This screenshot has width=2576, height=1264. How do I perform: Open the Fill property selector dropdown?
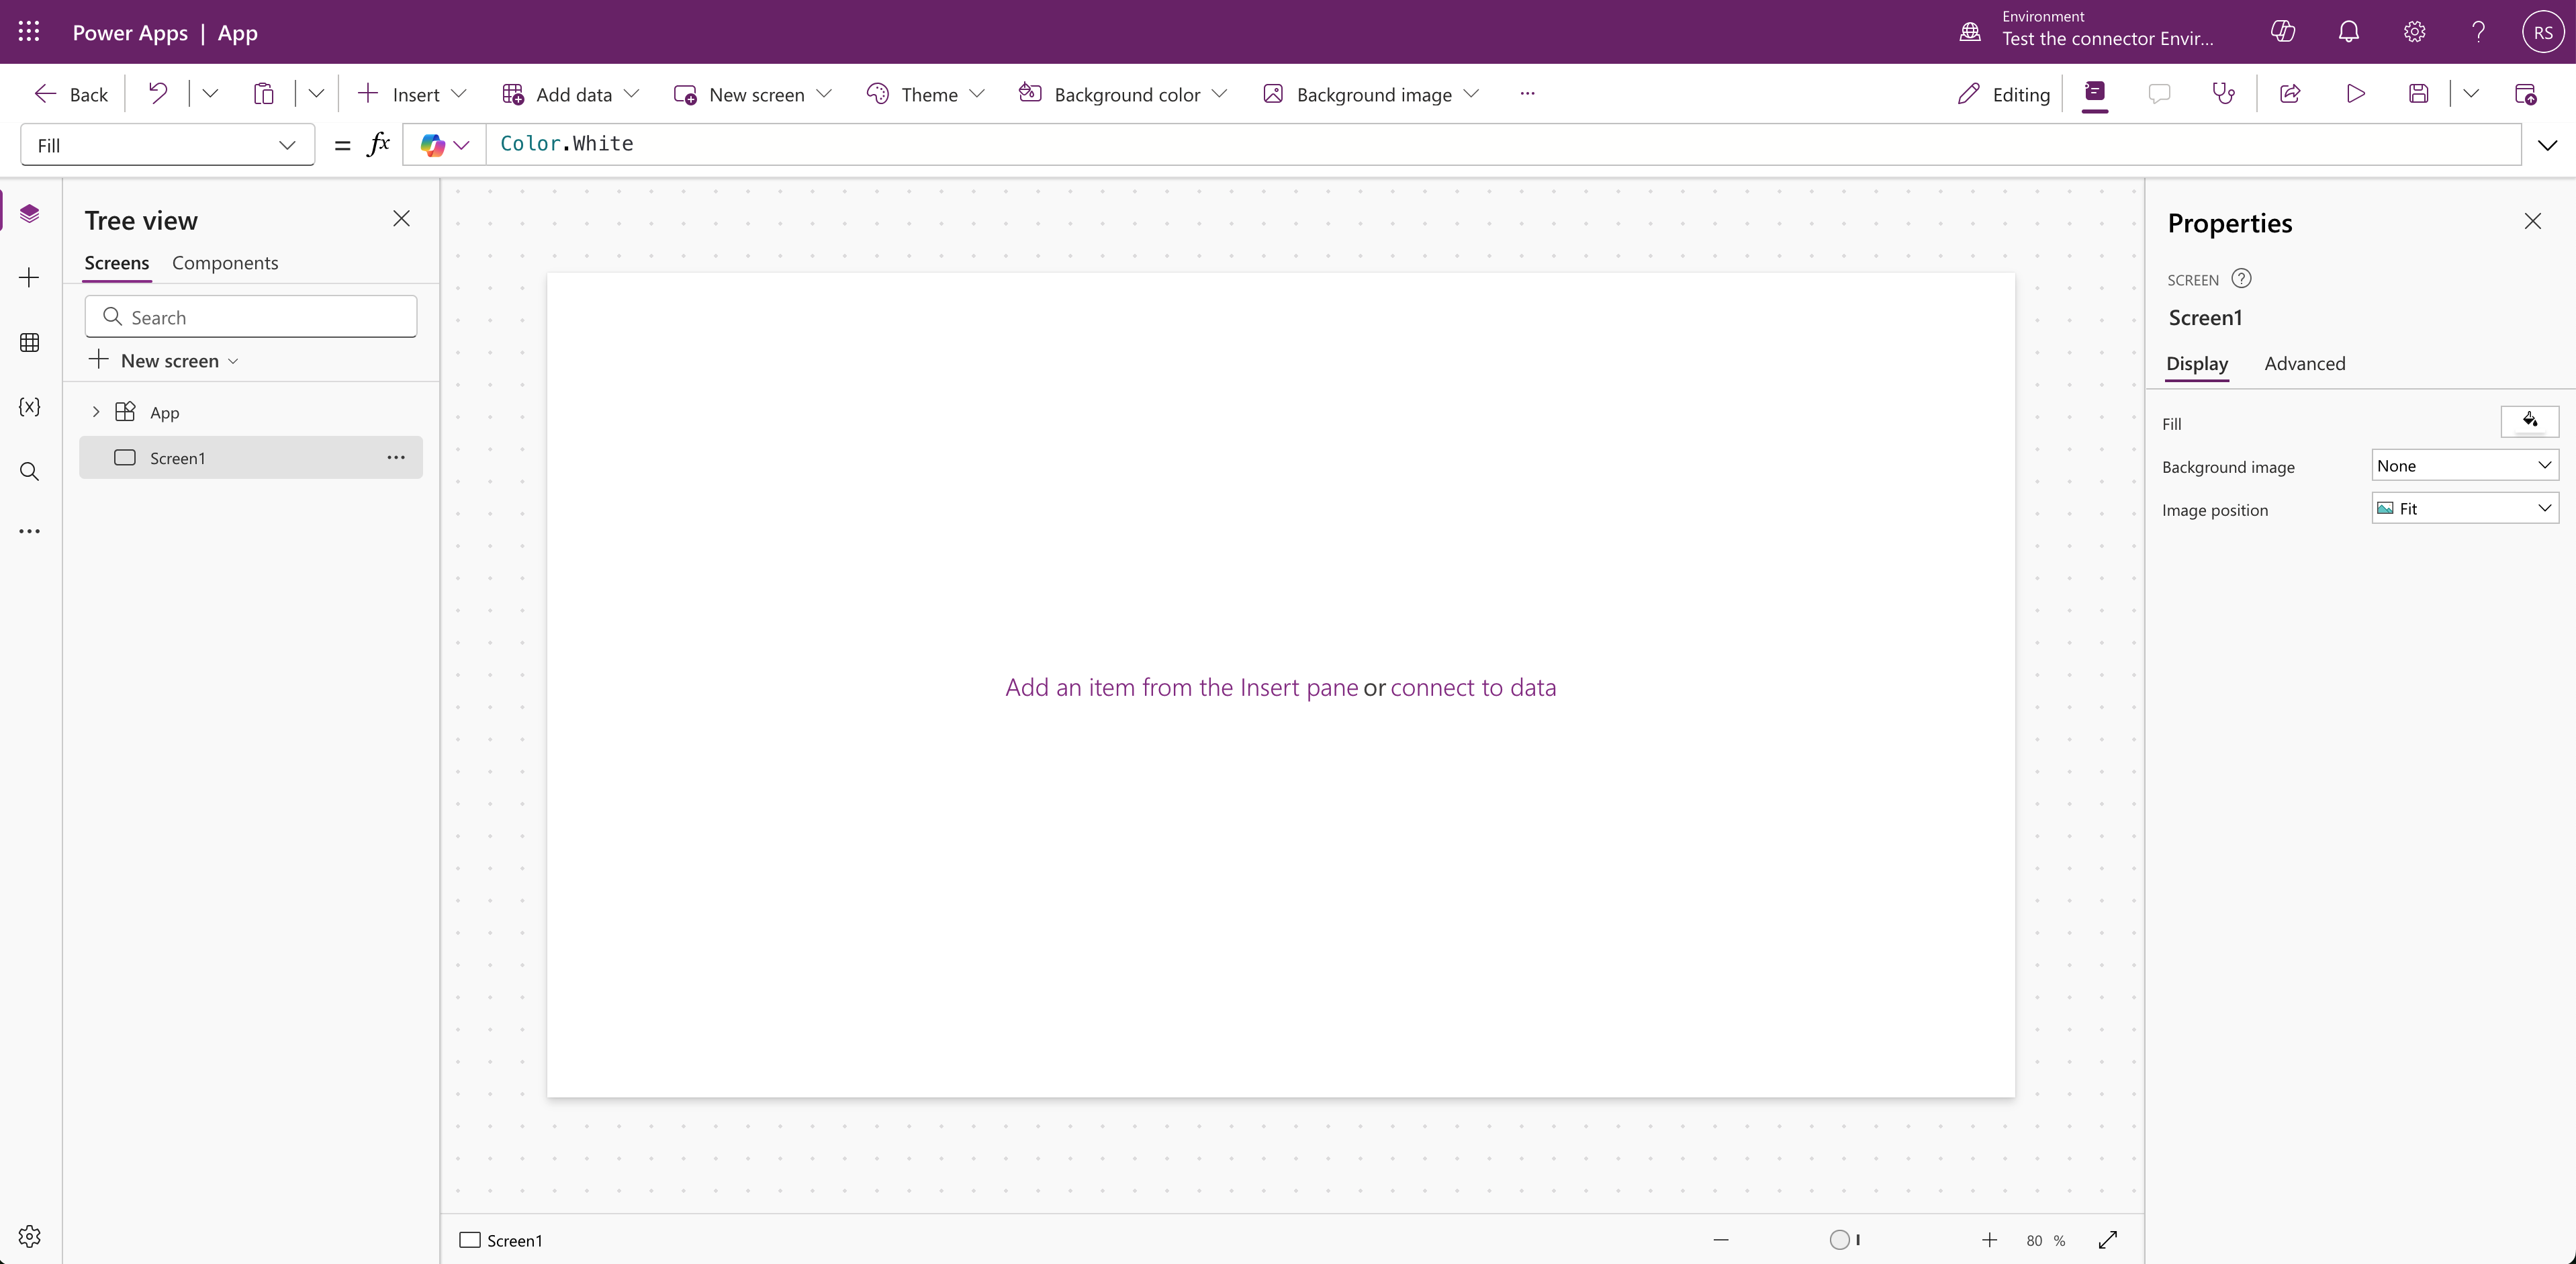[167, 145]
